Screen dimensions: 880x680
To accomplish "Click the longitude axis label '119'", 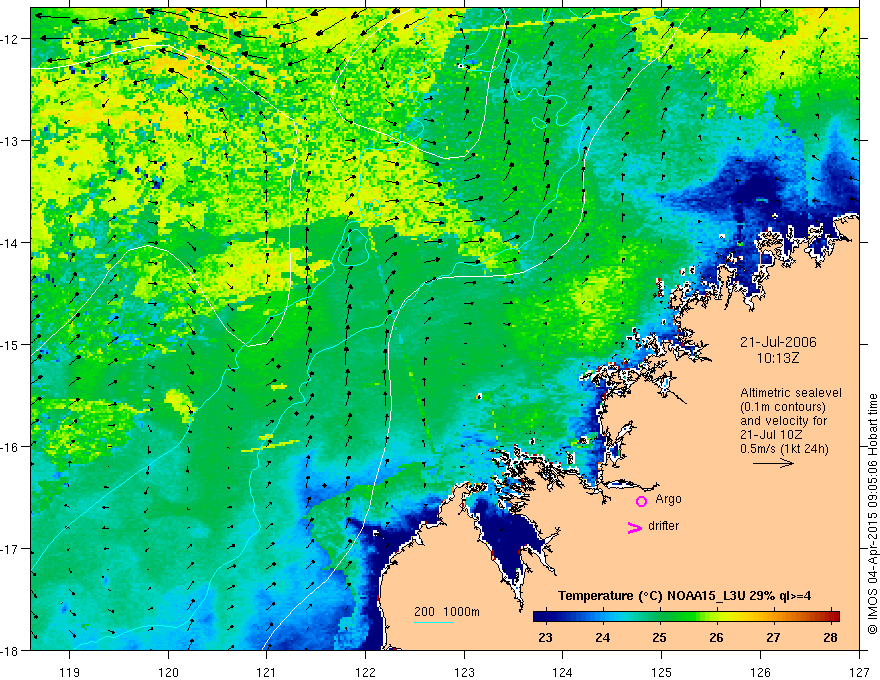I will pyautogui.click(x=70, y=672).
